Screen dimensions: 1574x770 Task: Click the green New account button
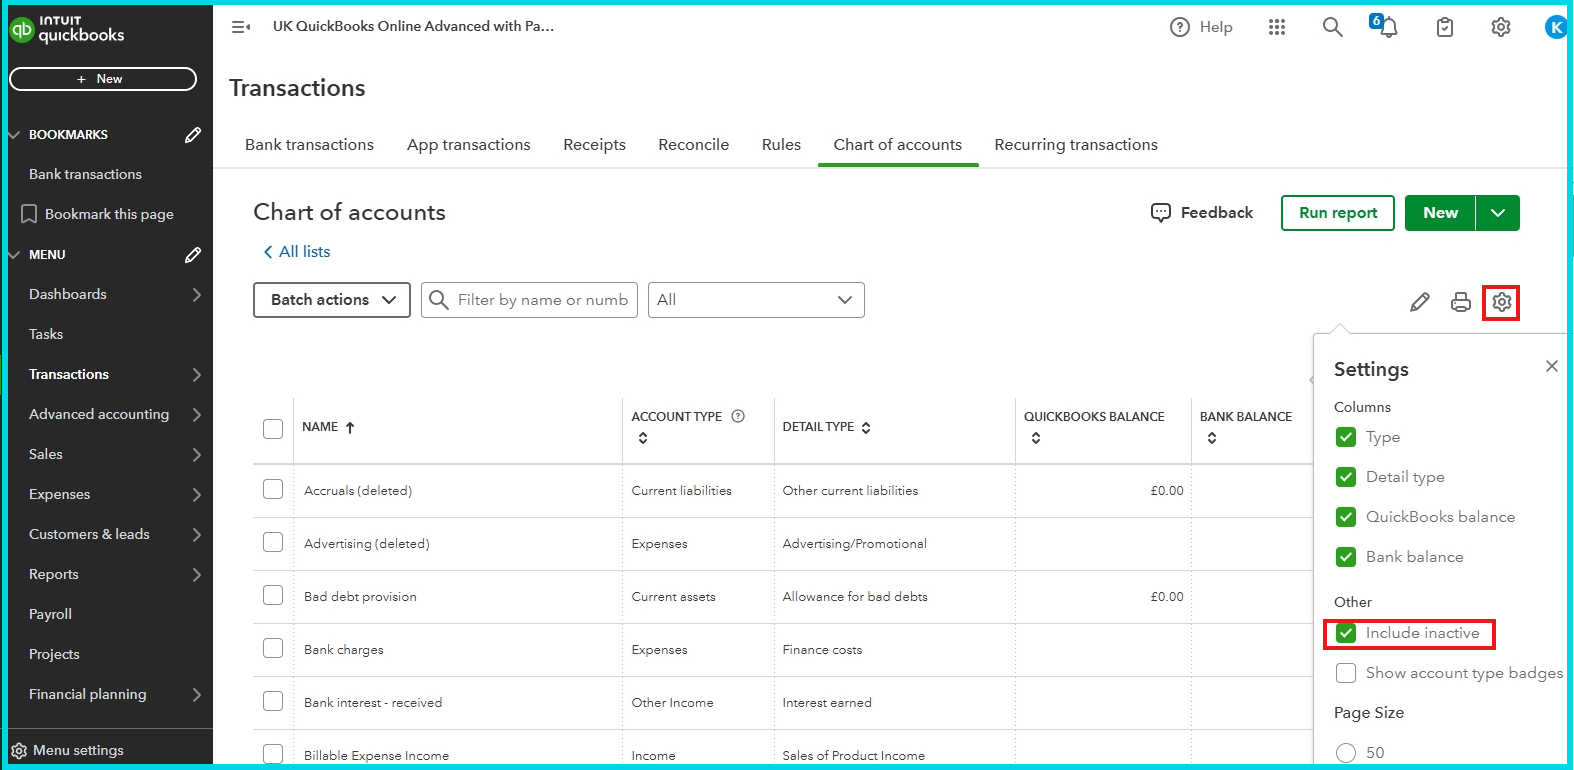(1440, 213)
